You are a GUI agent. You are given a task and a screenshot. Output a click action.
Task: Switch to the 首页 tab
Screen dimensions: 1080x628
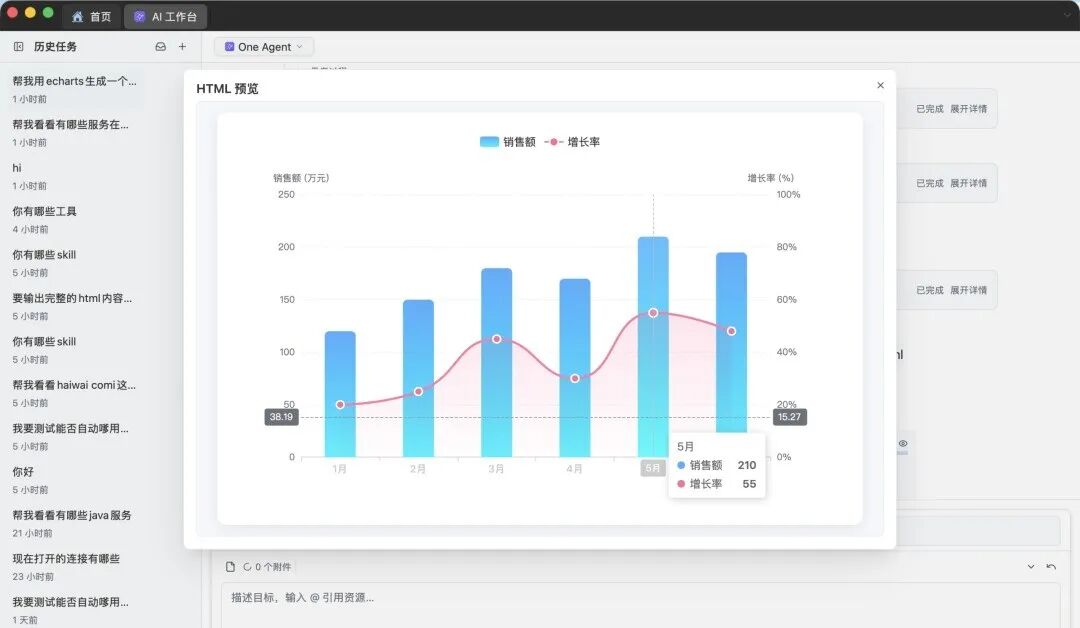pyautogui.click(x=92, y=17)
